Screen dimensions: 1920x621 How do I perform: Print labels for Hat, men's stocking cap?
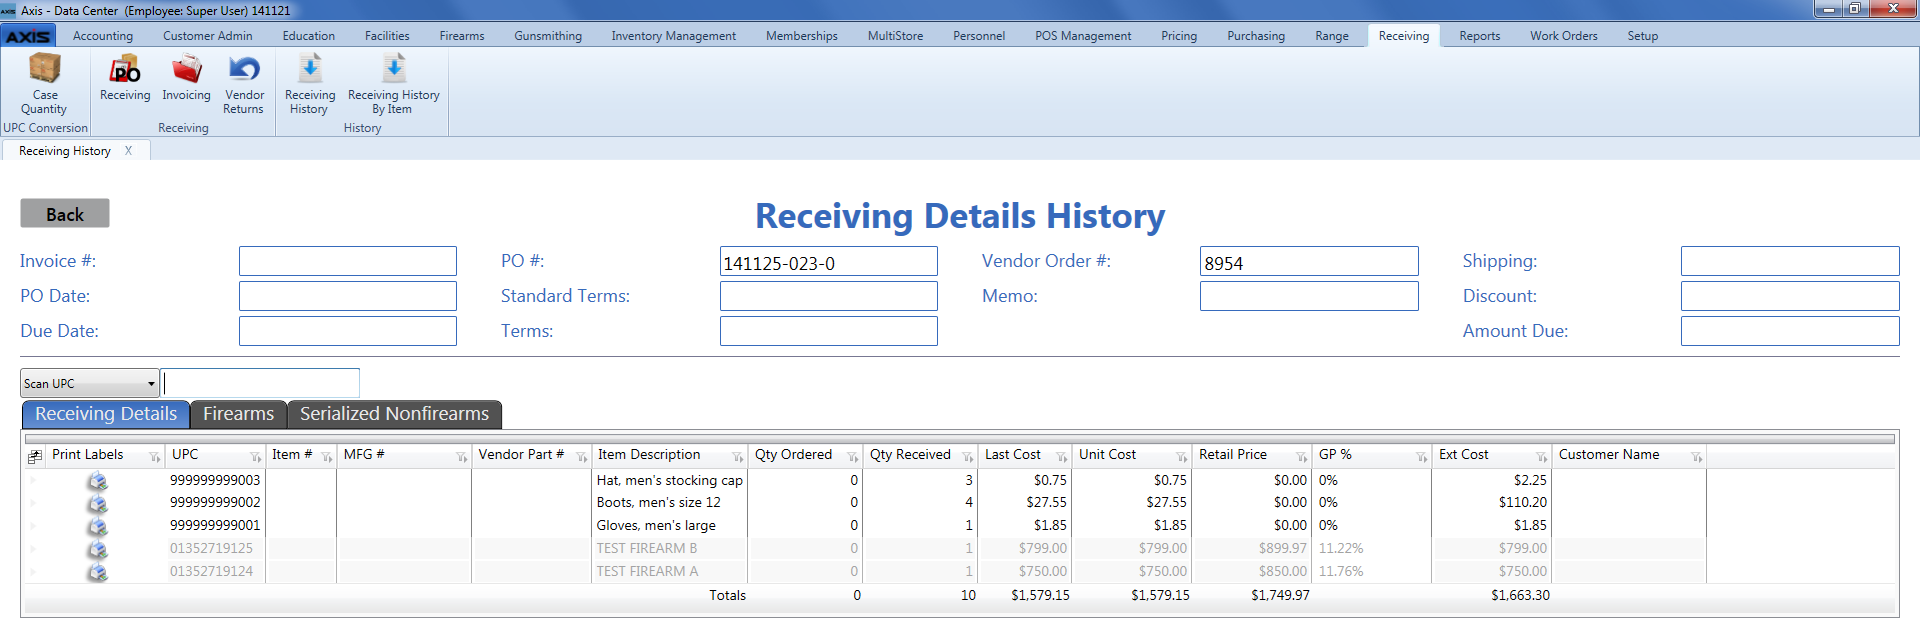pos(97,481)
